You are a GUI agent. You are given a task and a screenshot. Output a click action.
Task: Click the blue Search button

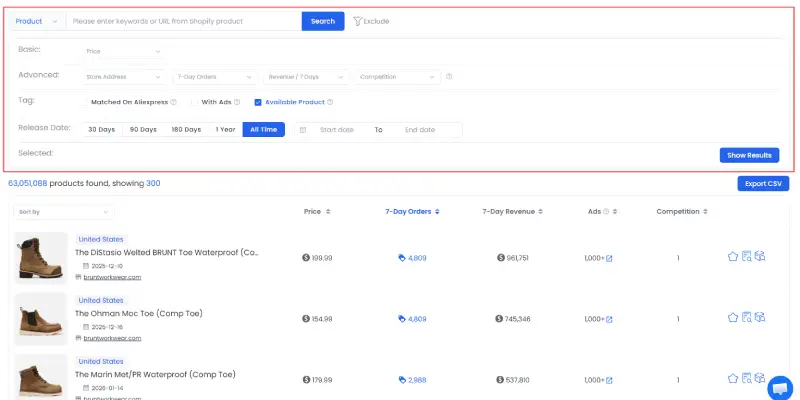(323, 21)
